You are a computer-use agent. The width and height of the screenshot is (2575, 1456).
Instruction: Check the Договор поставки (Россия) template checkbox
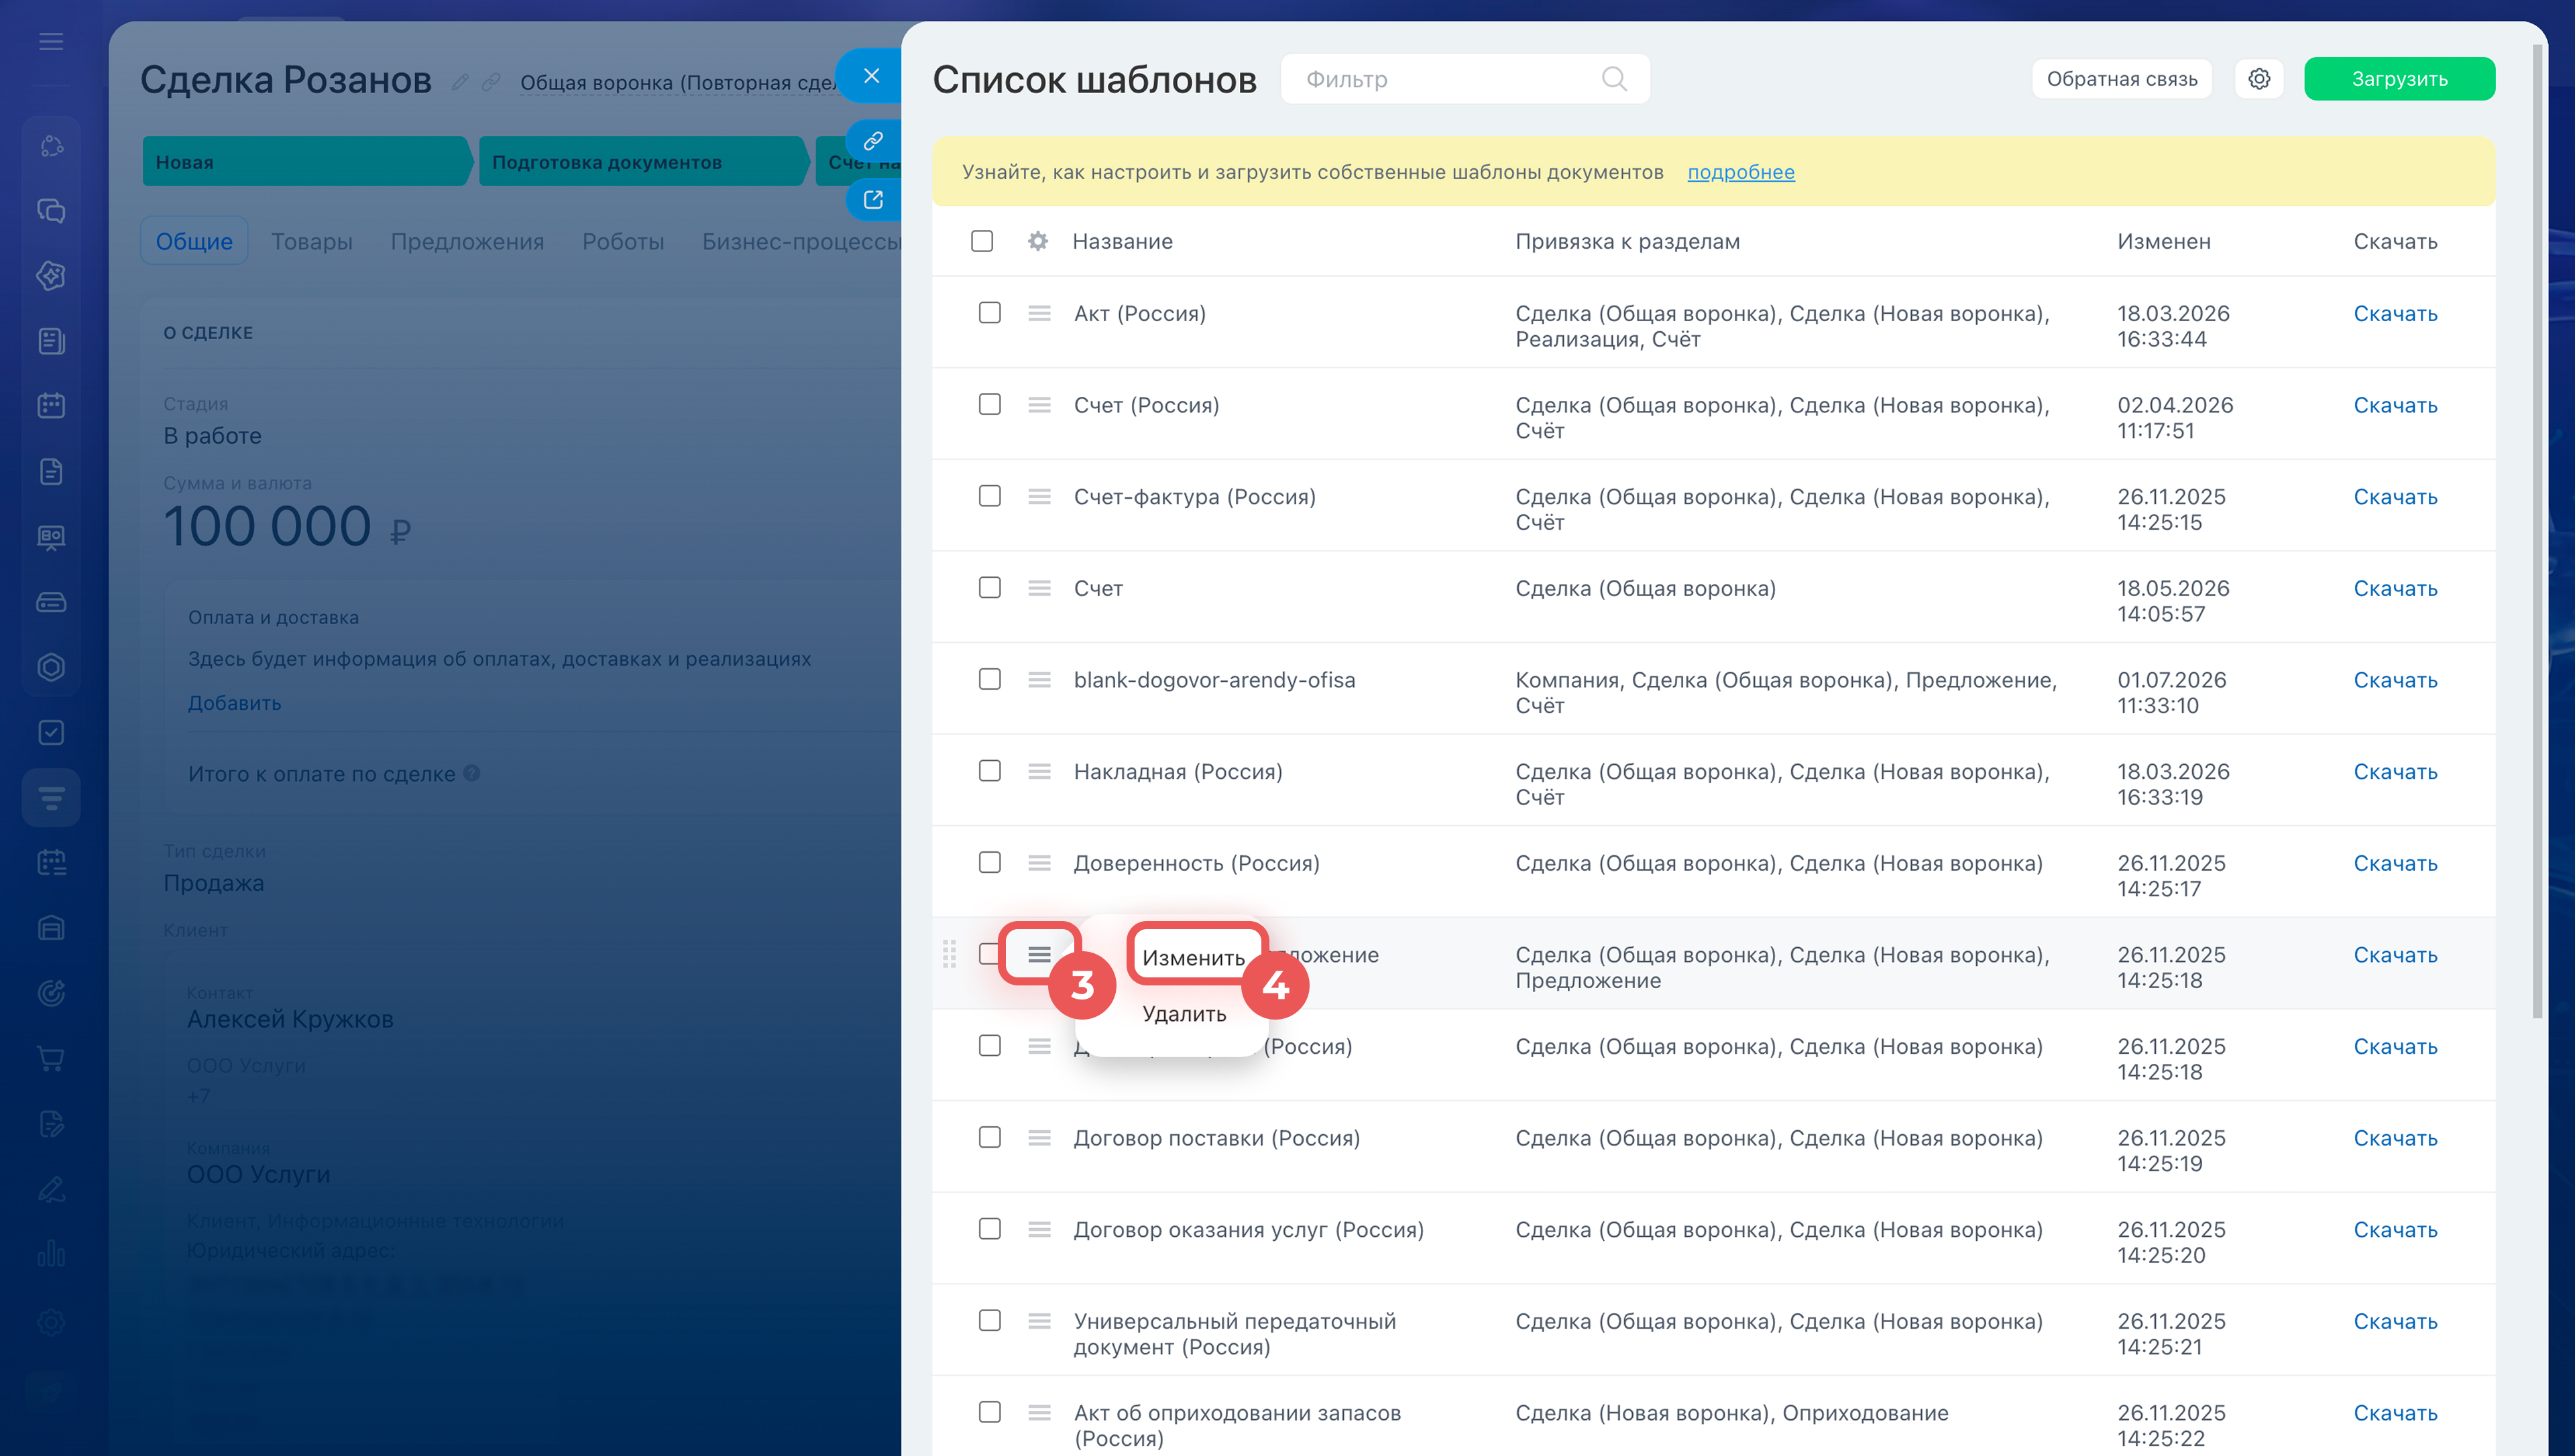990,1137
